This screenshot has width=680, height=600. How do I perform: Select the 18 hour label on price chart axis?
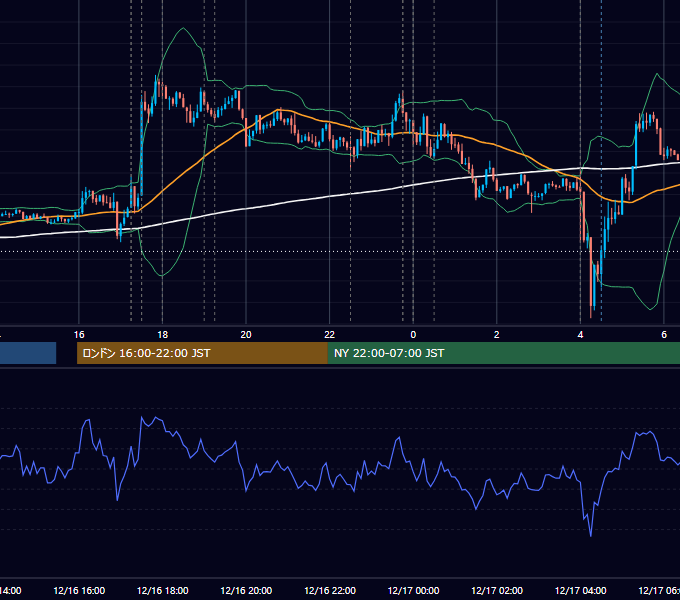163,335
